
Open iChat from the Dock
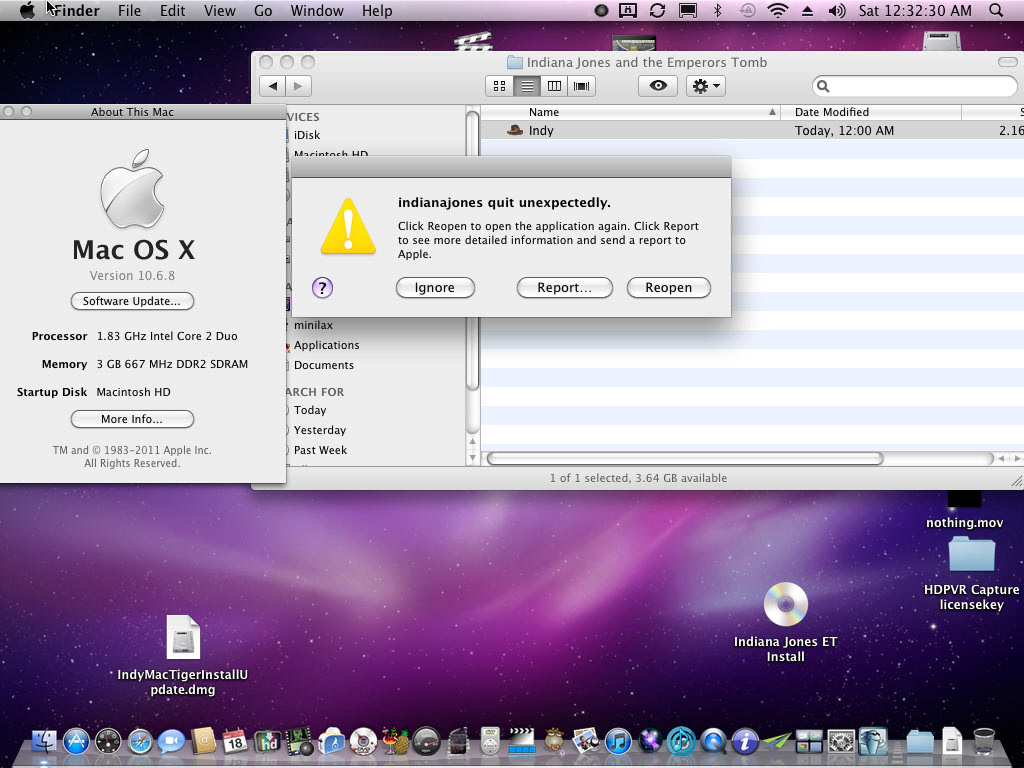tap(172, 742)
